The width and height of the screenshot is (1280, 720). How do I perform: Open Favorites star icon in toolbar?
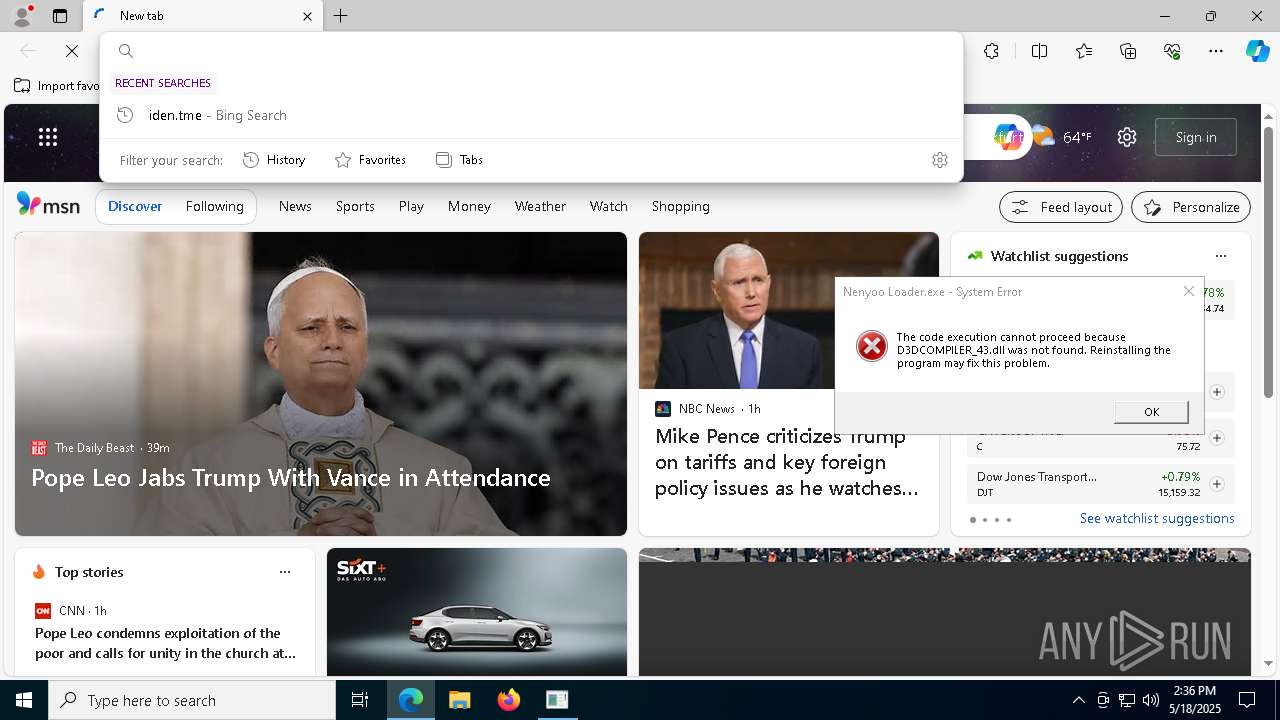tap(1084, 51)
